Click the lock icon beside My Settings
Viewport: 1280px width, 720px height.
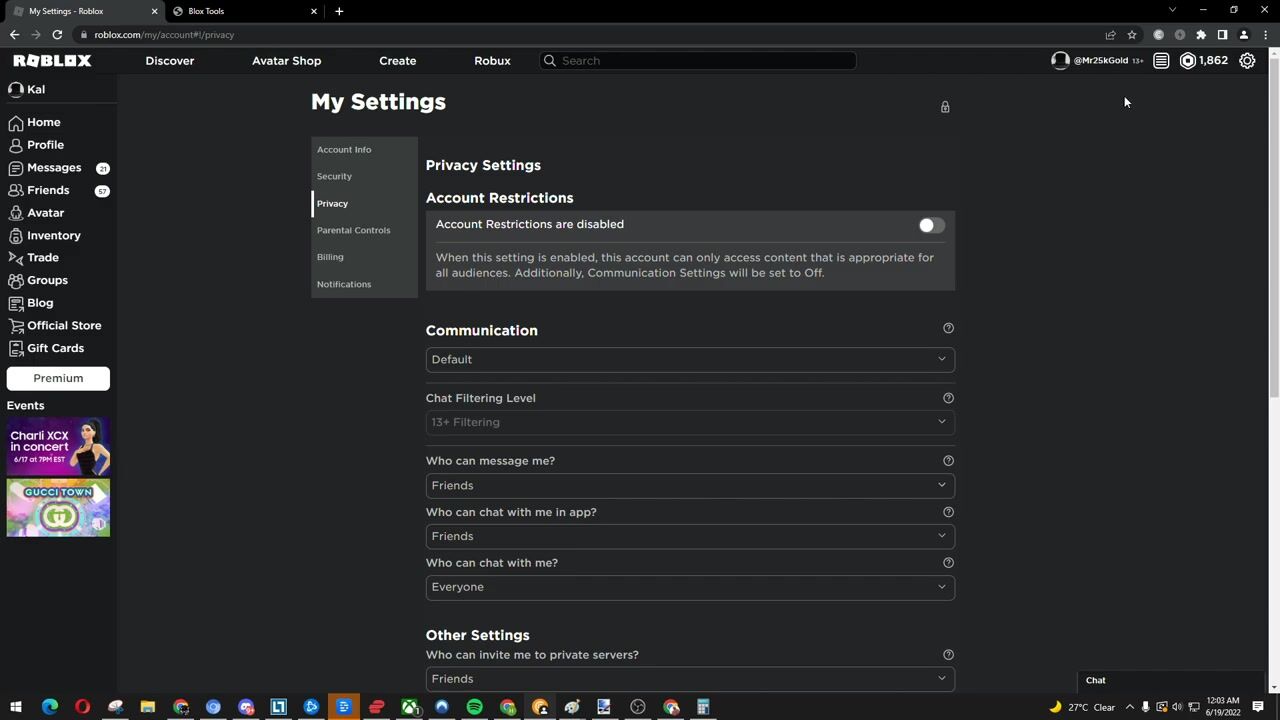tap(945, 107)
